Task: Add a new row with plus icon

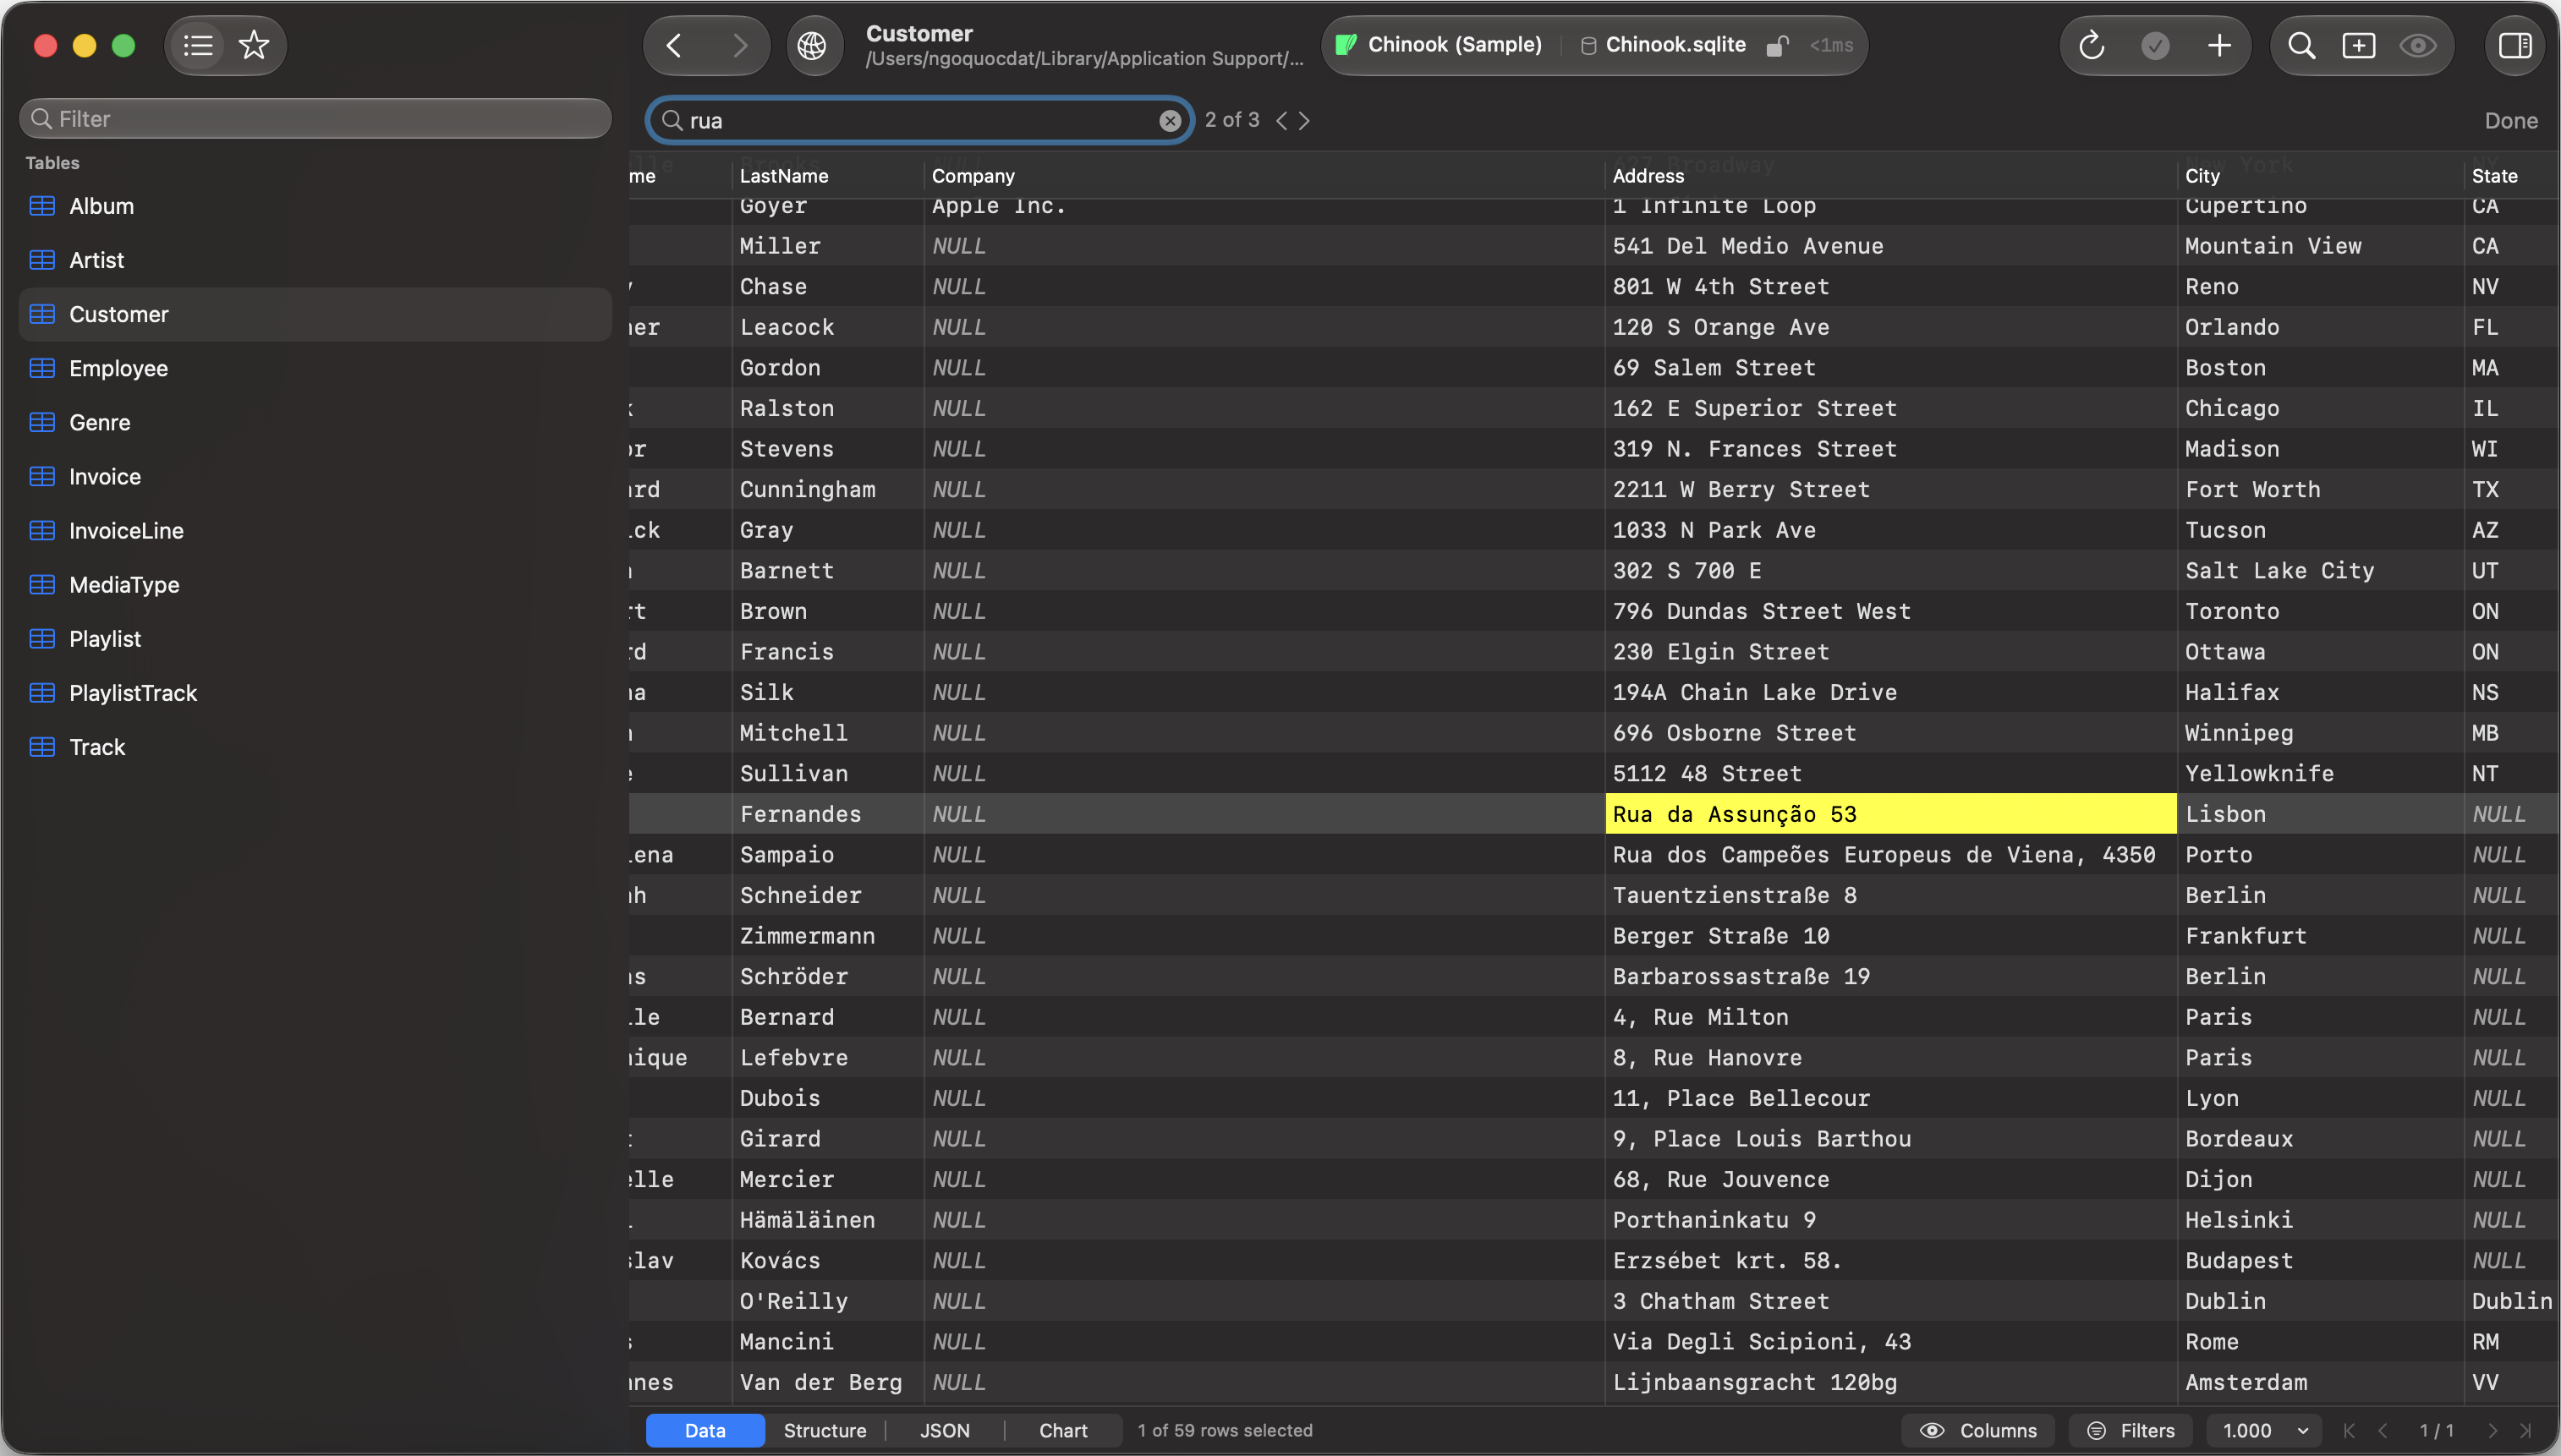Action: point(2219,45)
